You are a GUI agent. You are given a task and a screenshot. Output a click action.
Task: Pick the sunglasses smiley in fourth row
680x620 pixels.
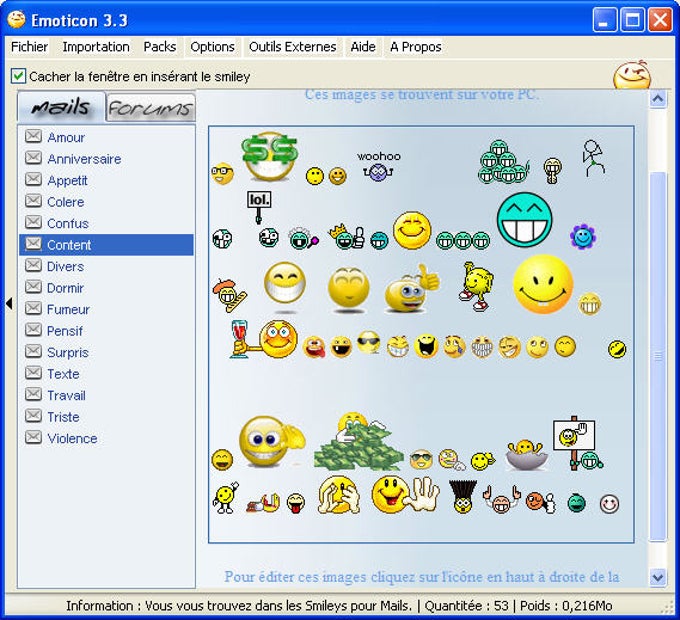368,343
